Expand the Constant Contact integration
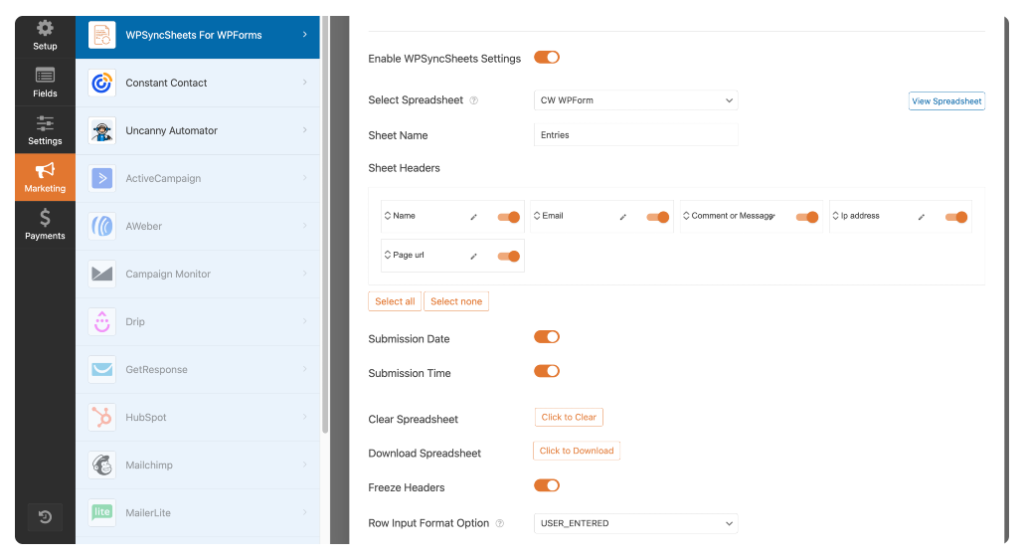The image size is (1024, 560). [x=198, y=83]
